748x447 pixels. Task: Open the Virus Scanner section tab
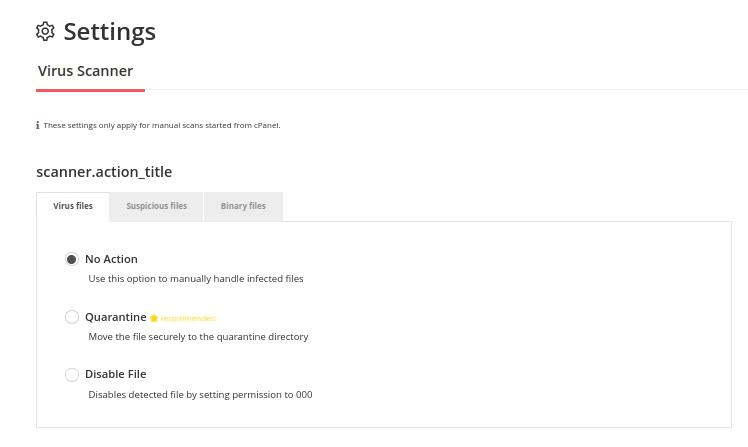[x=86, y=71]
